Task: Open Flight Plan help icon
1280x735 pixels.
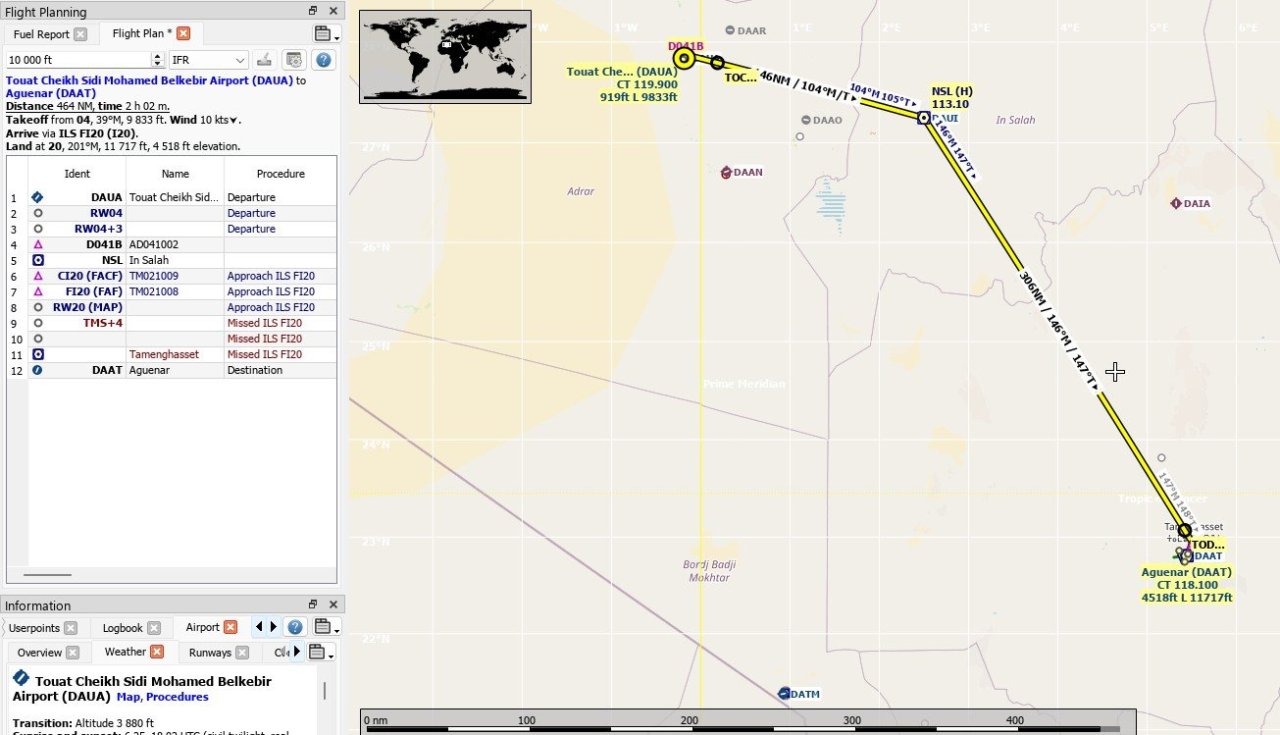Action: click(323, 60)
